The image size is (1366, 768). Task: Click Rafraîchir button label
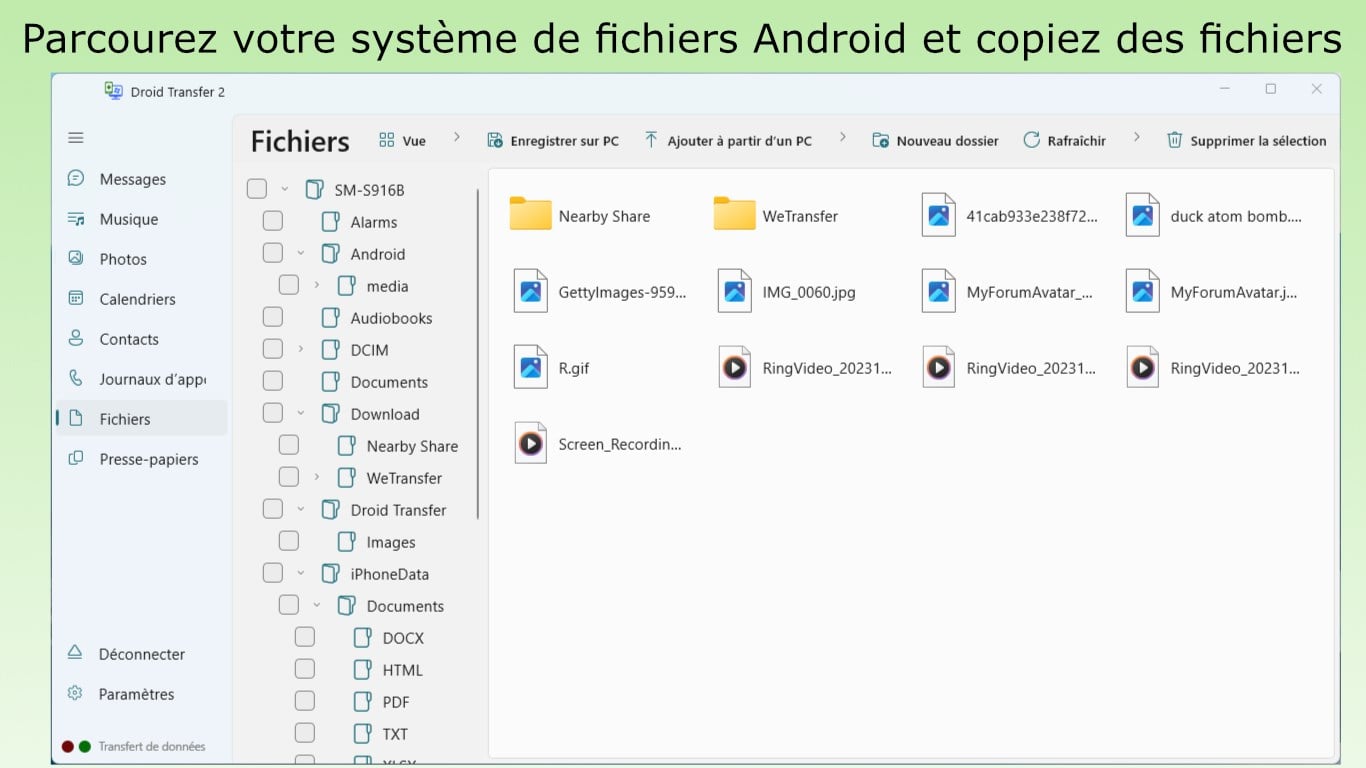1077,141
